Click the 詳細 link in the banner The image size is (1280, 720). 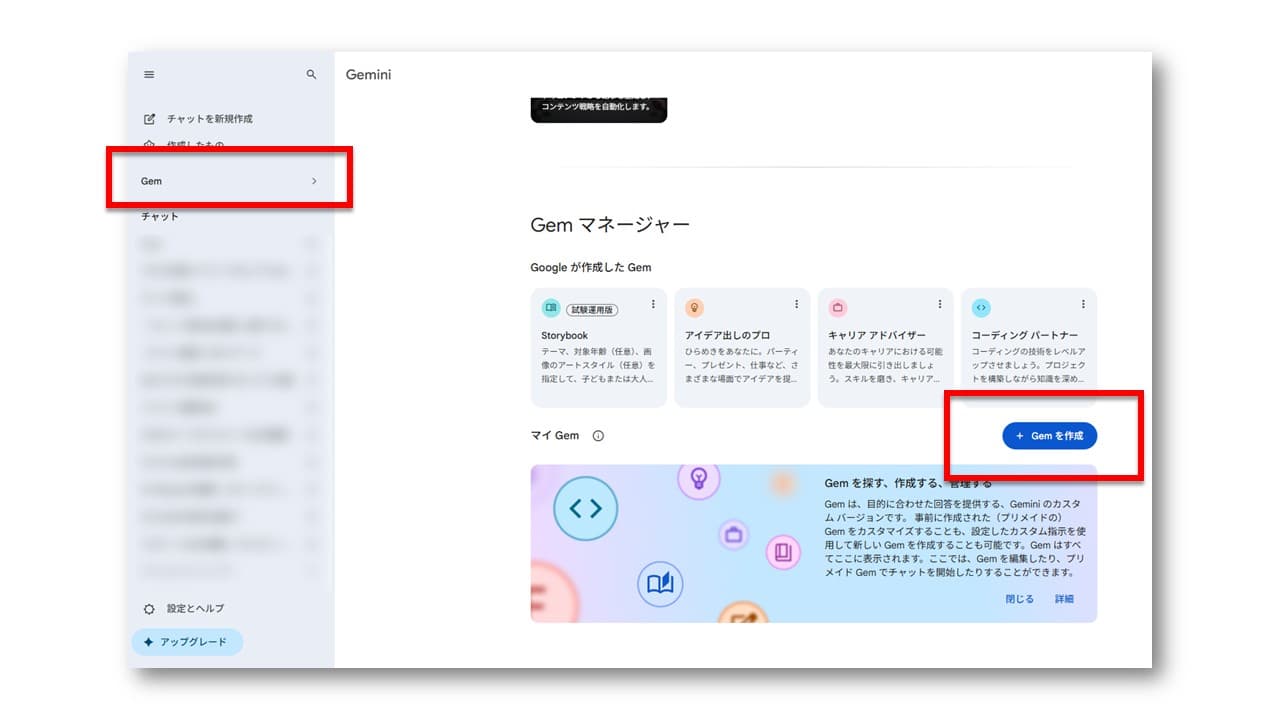[x=1064, y=598]
